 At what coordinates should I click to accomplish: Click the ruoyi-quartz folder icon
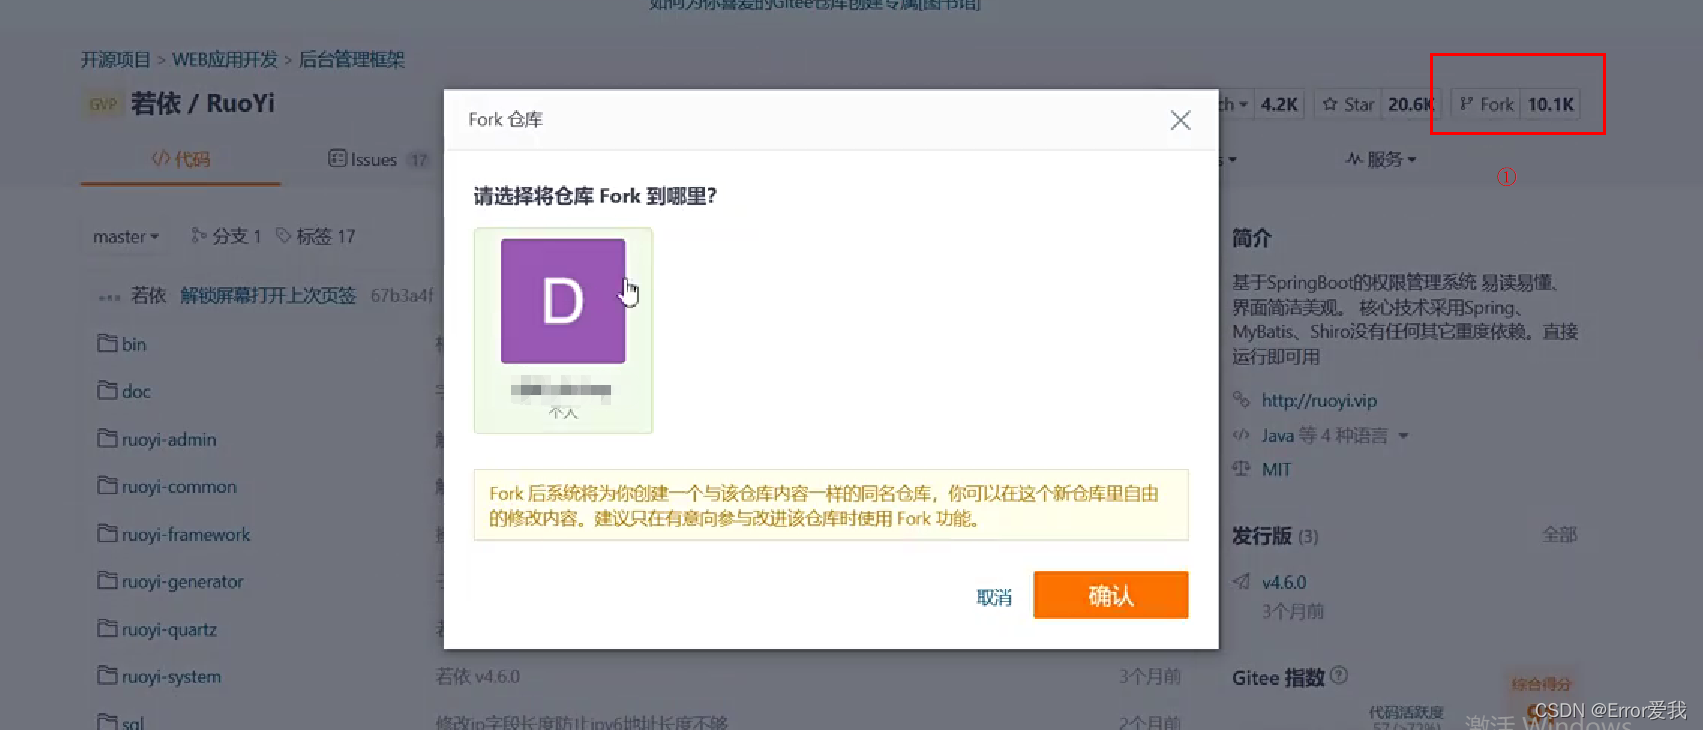(x=107, y=629)
